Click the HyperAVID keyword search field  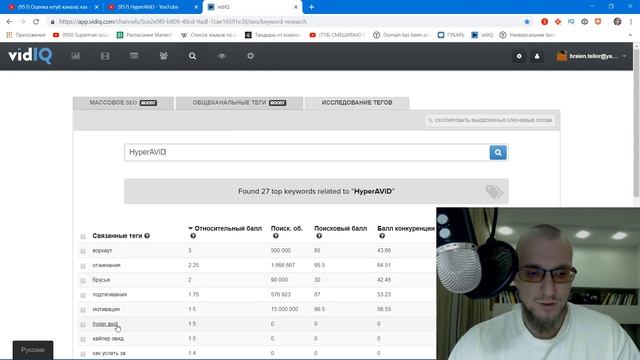(307, 152)
